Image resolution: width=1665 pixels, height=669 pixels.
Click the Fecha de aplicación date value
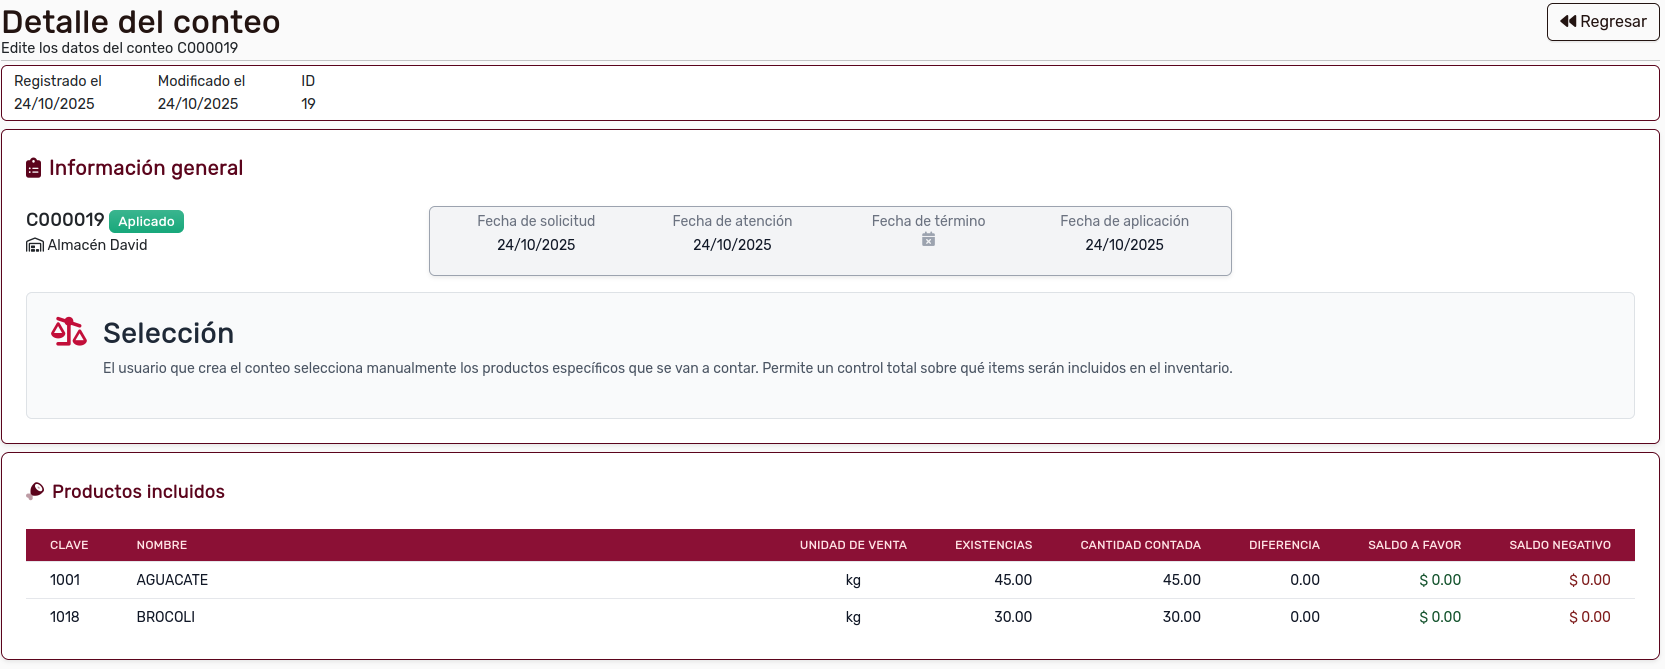tap(1124, 245)
